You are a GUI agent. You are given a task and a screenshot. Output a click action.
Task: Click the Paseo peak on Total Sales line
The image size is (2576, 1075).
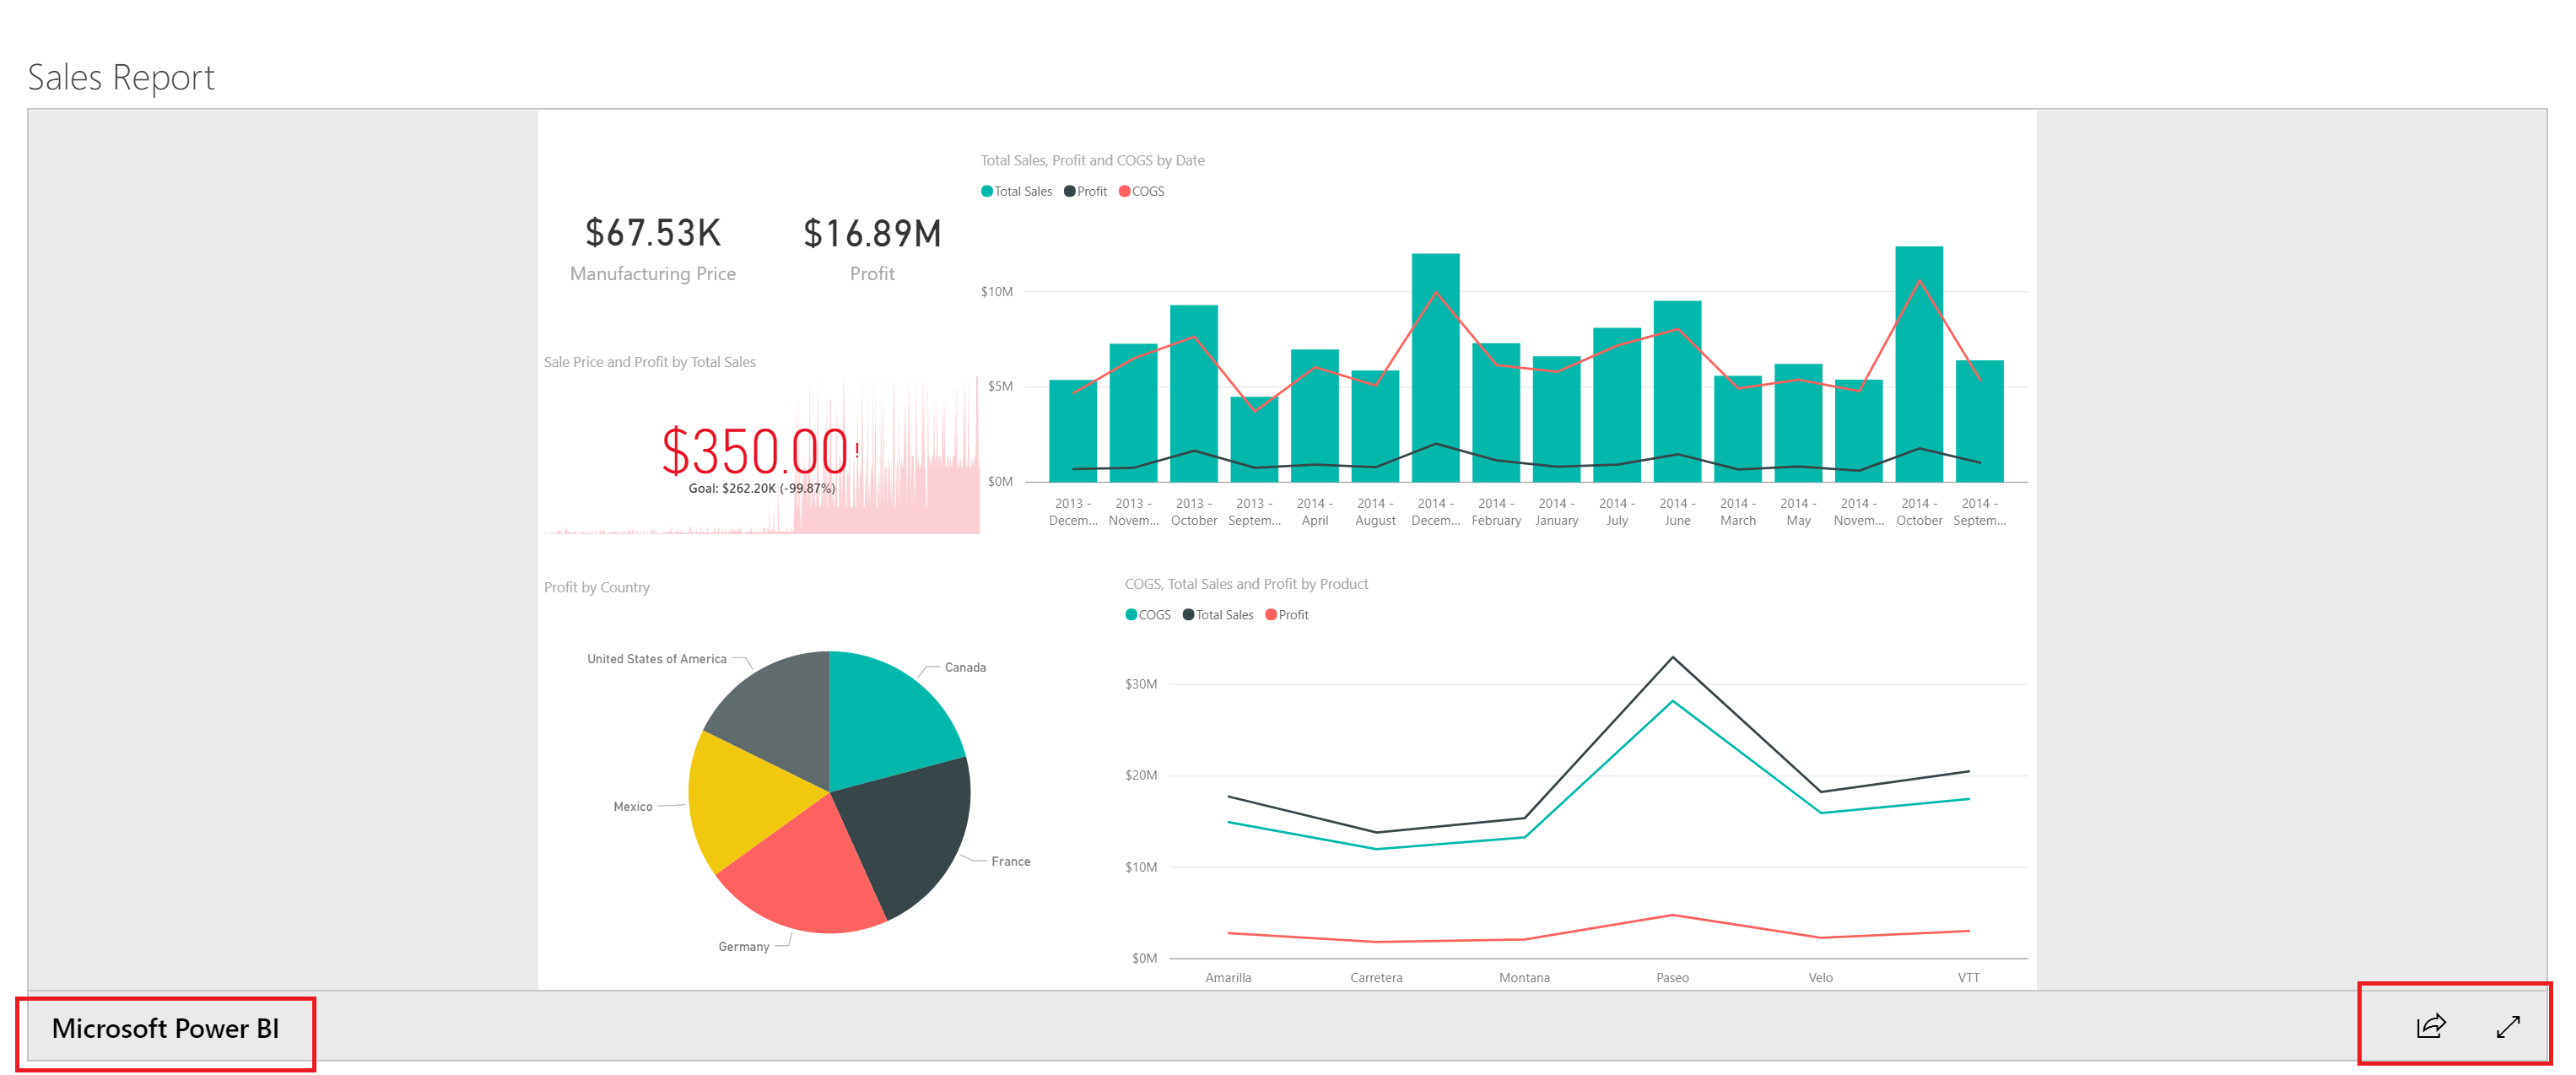click(1672, 658)
